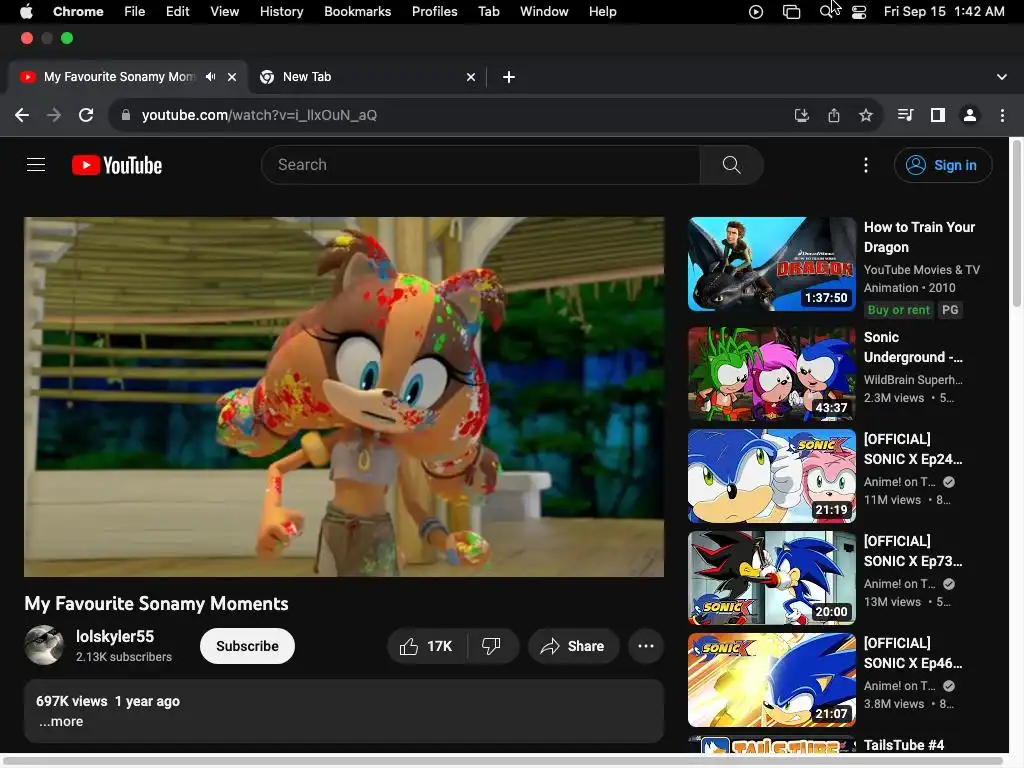
Task: Click the Sign in button
Action: [943, 165]
